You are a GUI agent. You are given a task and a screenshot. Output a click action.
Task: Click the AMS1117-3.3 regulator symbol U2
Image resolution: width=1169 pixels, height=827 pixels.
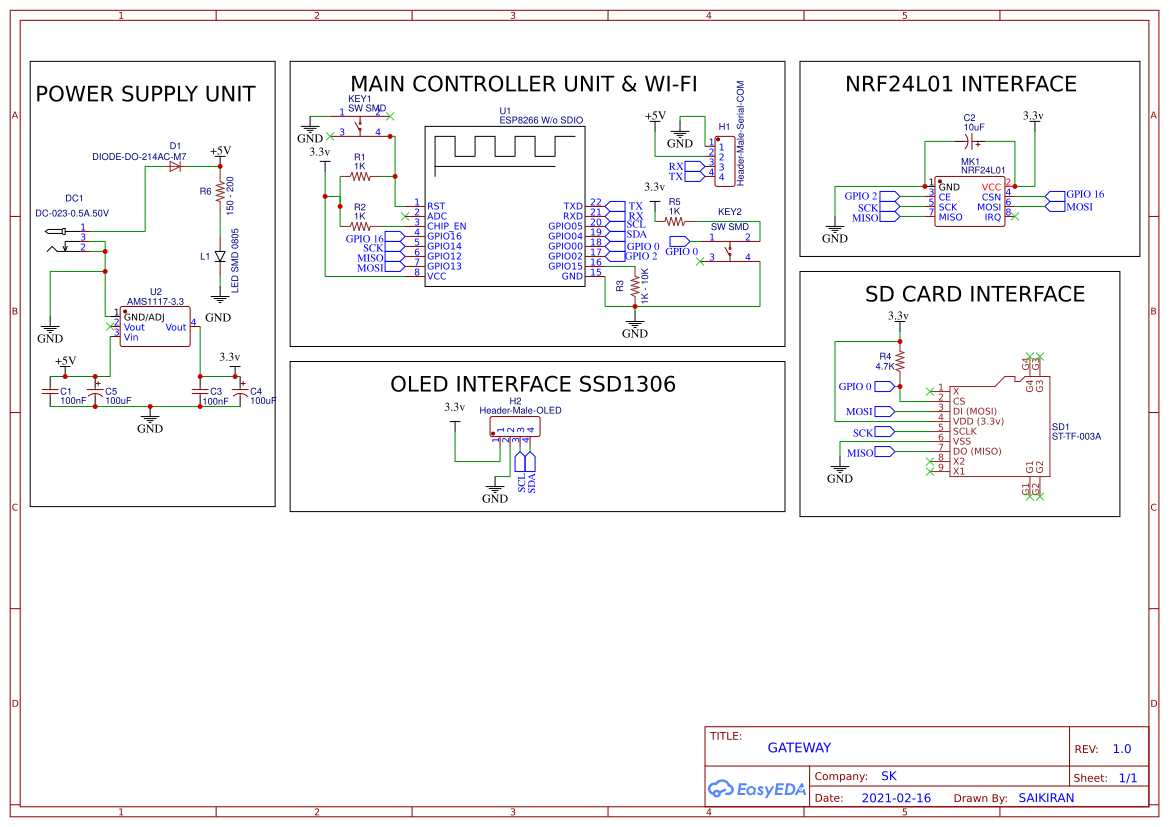point(153,325)
